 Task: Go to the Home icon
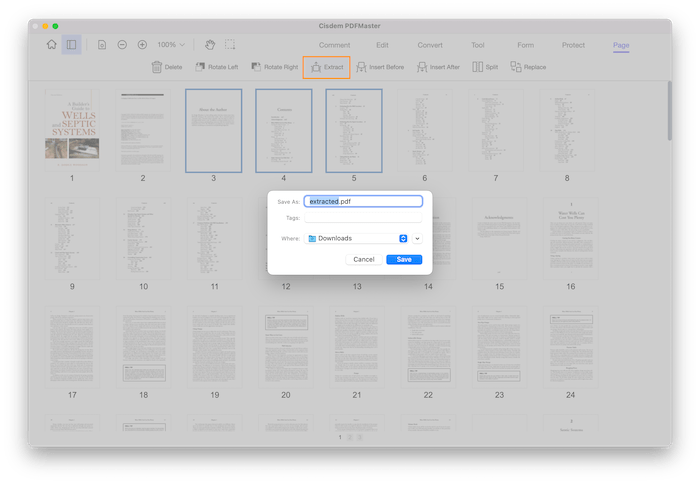(x=52, y=45)
